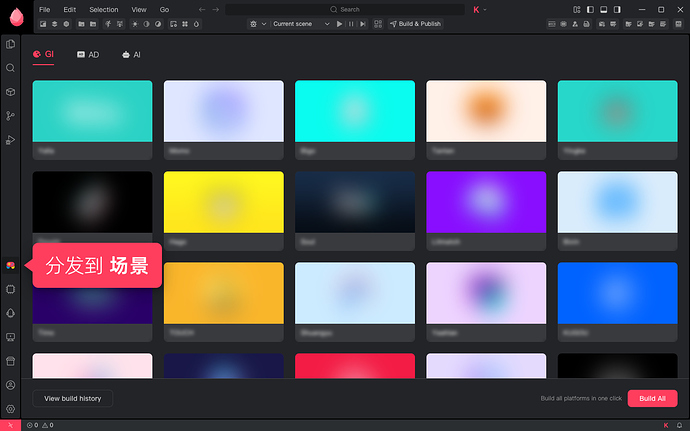Screen dimensions: 690x431
Task: Open the 3D cube assets panel in sidebar
Action: [x=11, y=92]
